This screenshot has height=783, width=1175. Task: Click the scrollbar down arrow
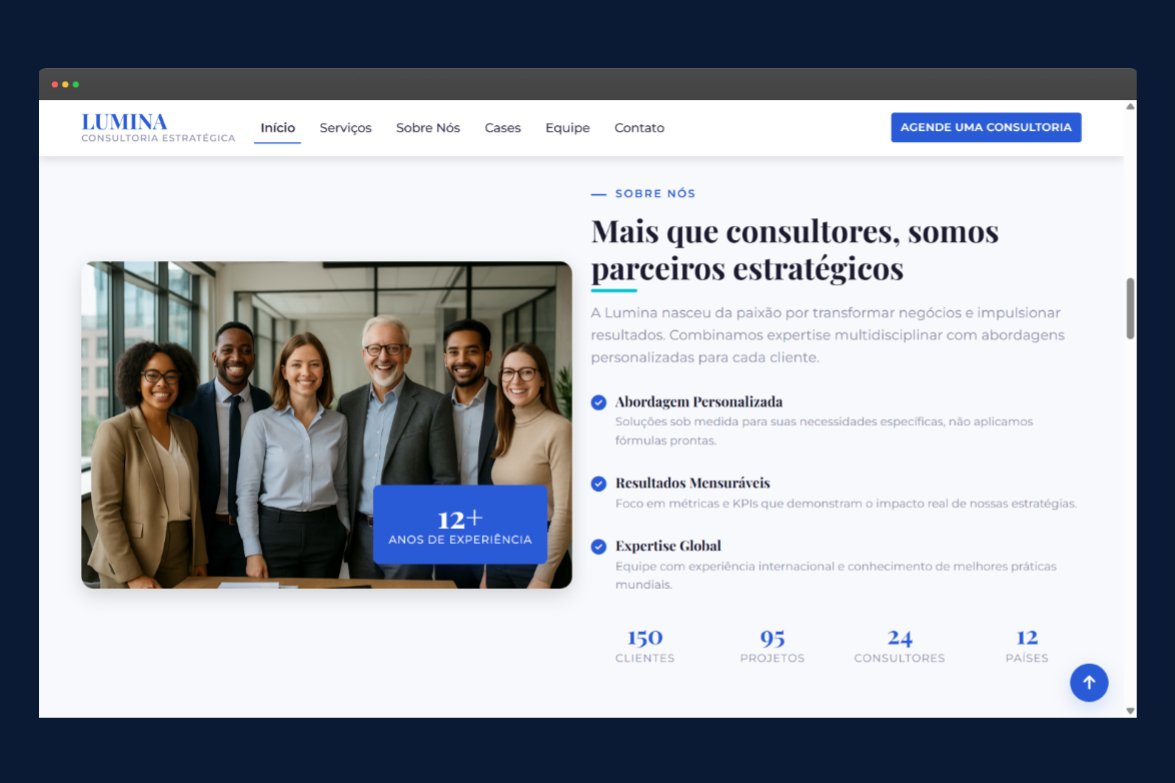(x=1131, y=711)
